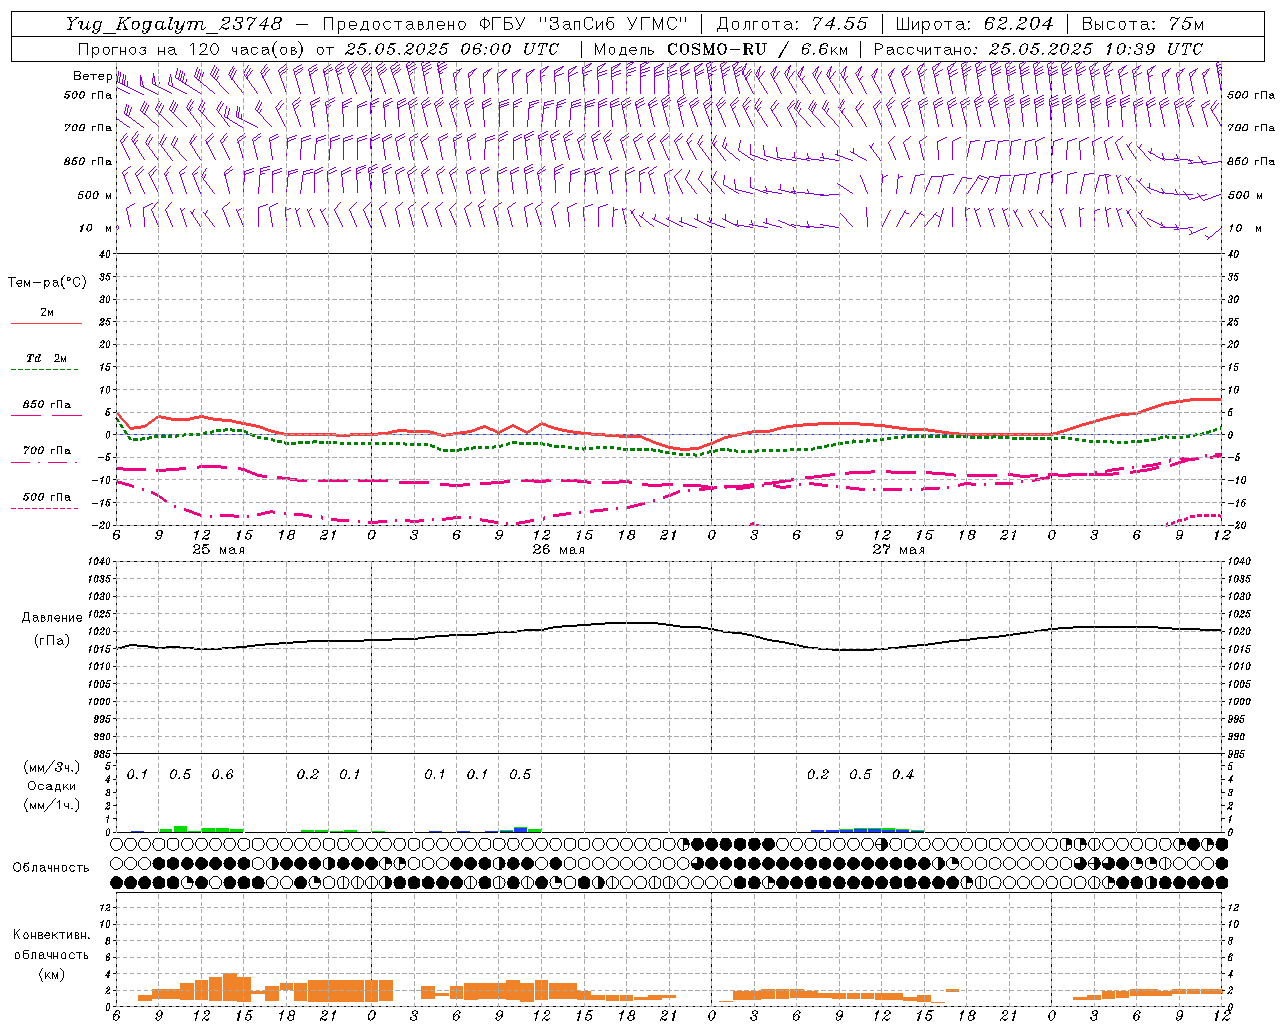Click the Рассчитано: 25.05.2025 10:39 UTC text
Screen dimensions: 1280x1024
pos(1038,49)
